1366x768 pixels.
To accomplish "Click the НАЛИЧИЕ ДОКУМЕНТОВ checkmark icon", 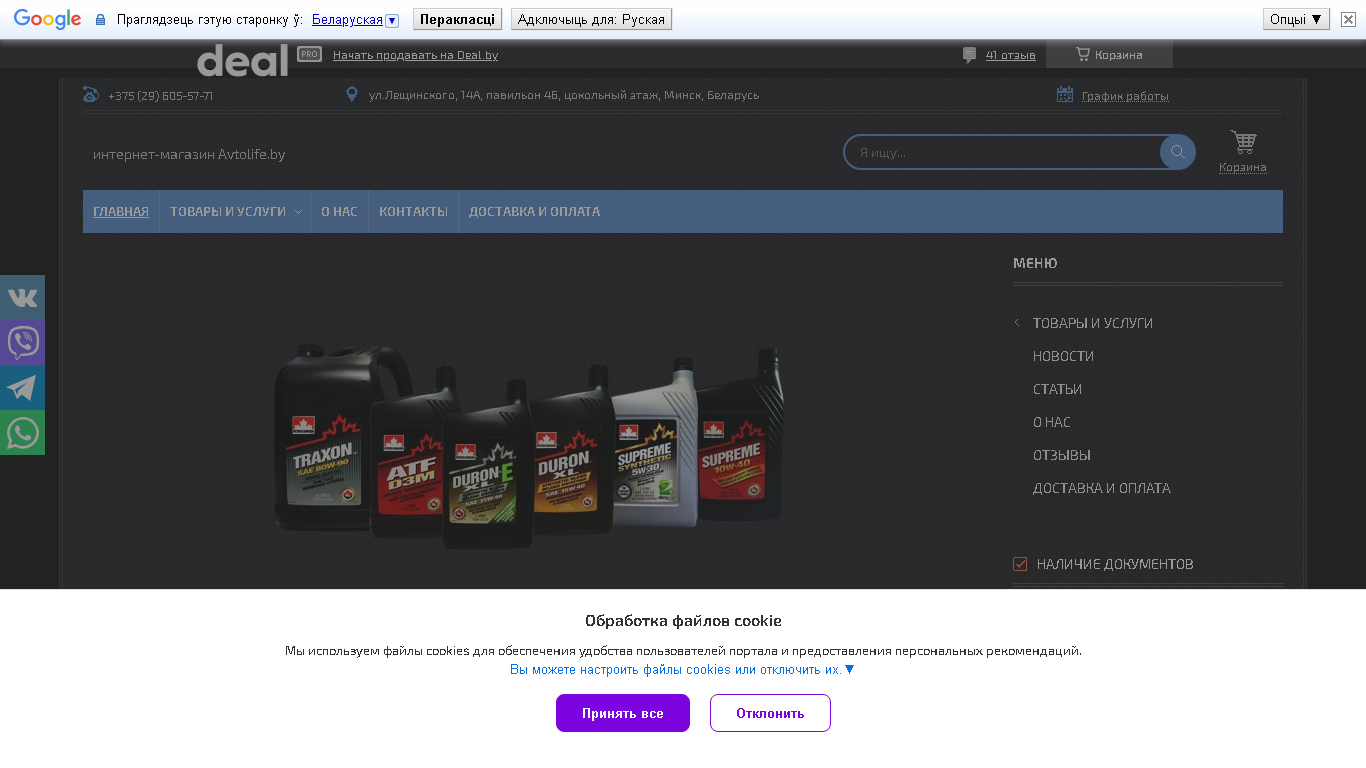I will (1020, 564).
